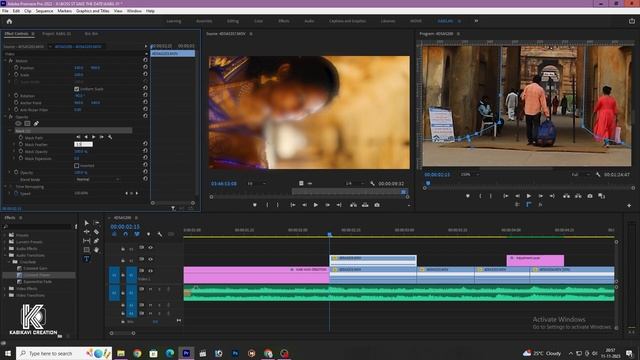Expand Video Transitions folder
Image resolution: width=640 pixels, height=360 pixels.
pyautogui.click(x=5, y=295)
